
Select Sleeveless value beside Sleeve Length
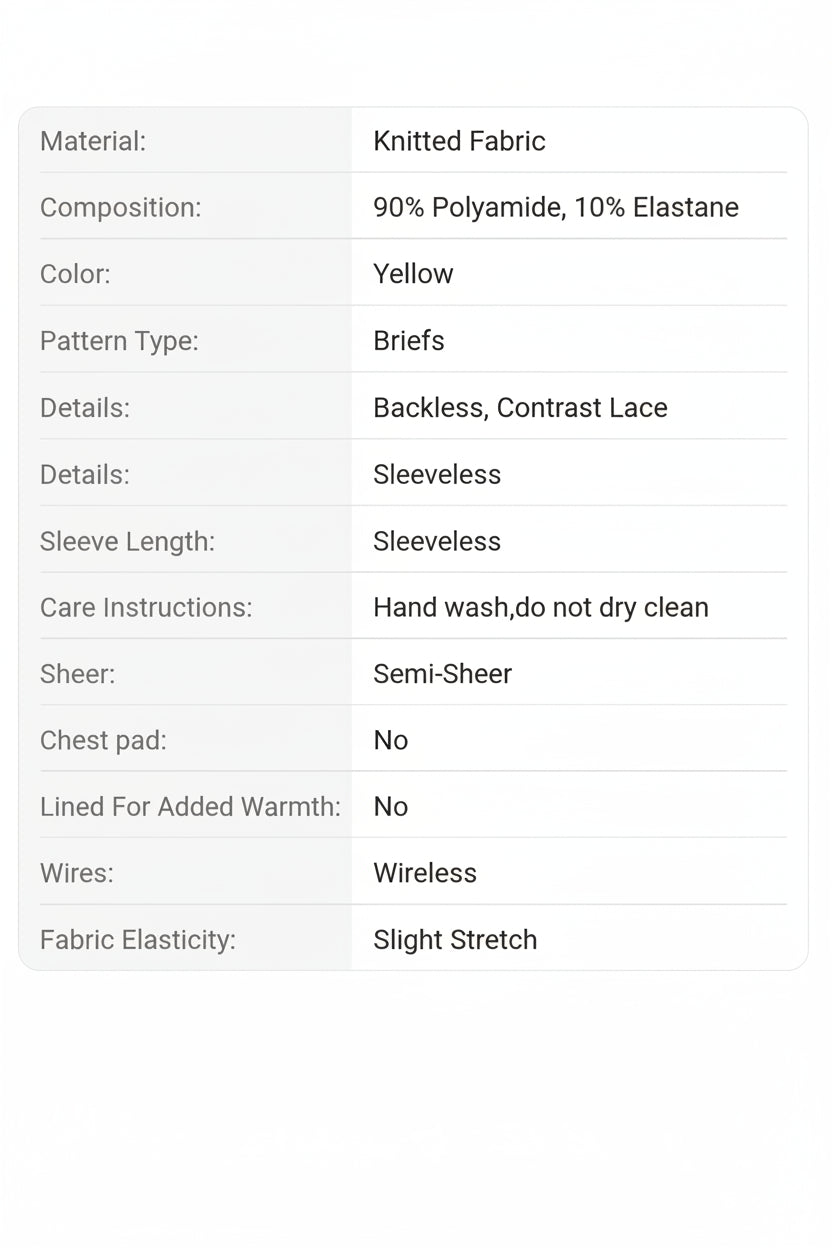(437, 541)
